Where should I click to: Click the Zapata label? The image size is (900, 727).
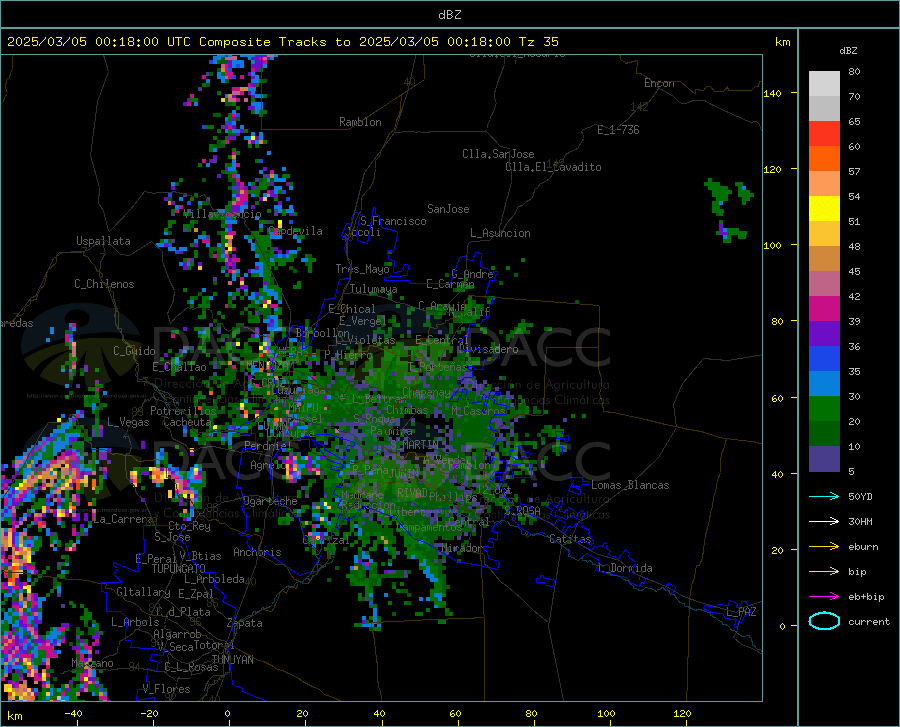(x=245, y=623)
